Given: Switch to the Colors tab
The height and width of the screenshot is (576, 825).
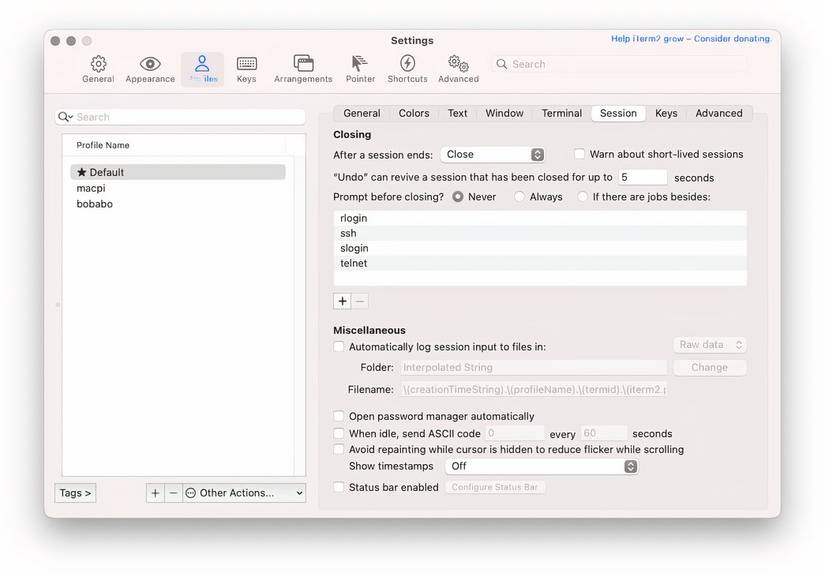Looking at the screenshot, I should [x=414, y=113].
